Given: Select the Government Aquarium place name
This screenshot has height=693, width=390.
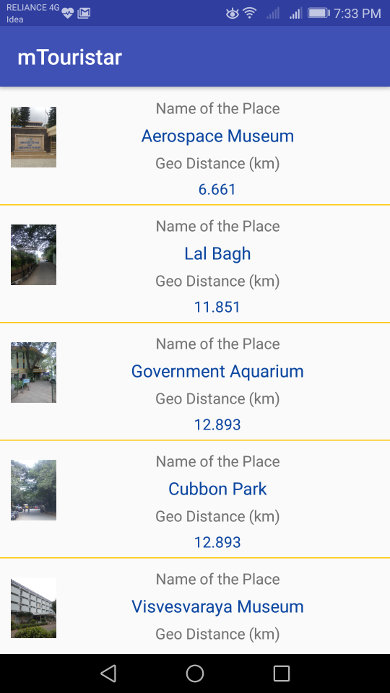Looking at the screenshot, I should click(218, 371).
